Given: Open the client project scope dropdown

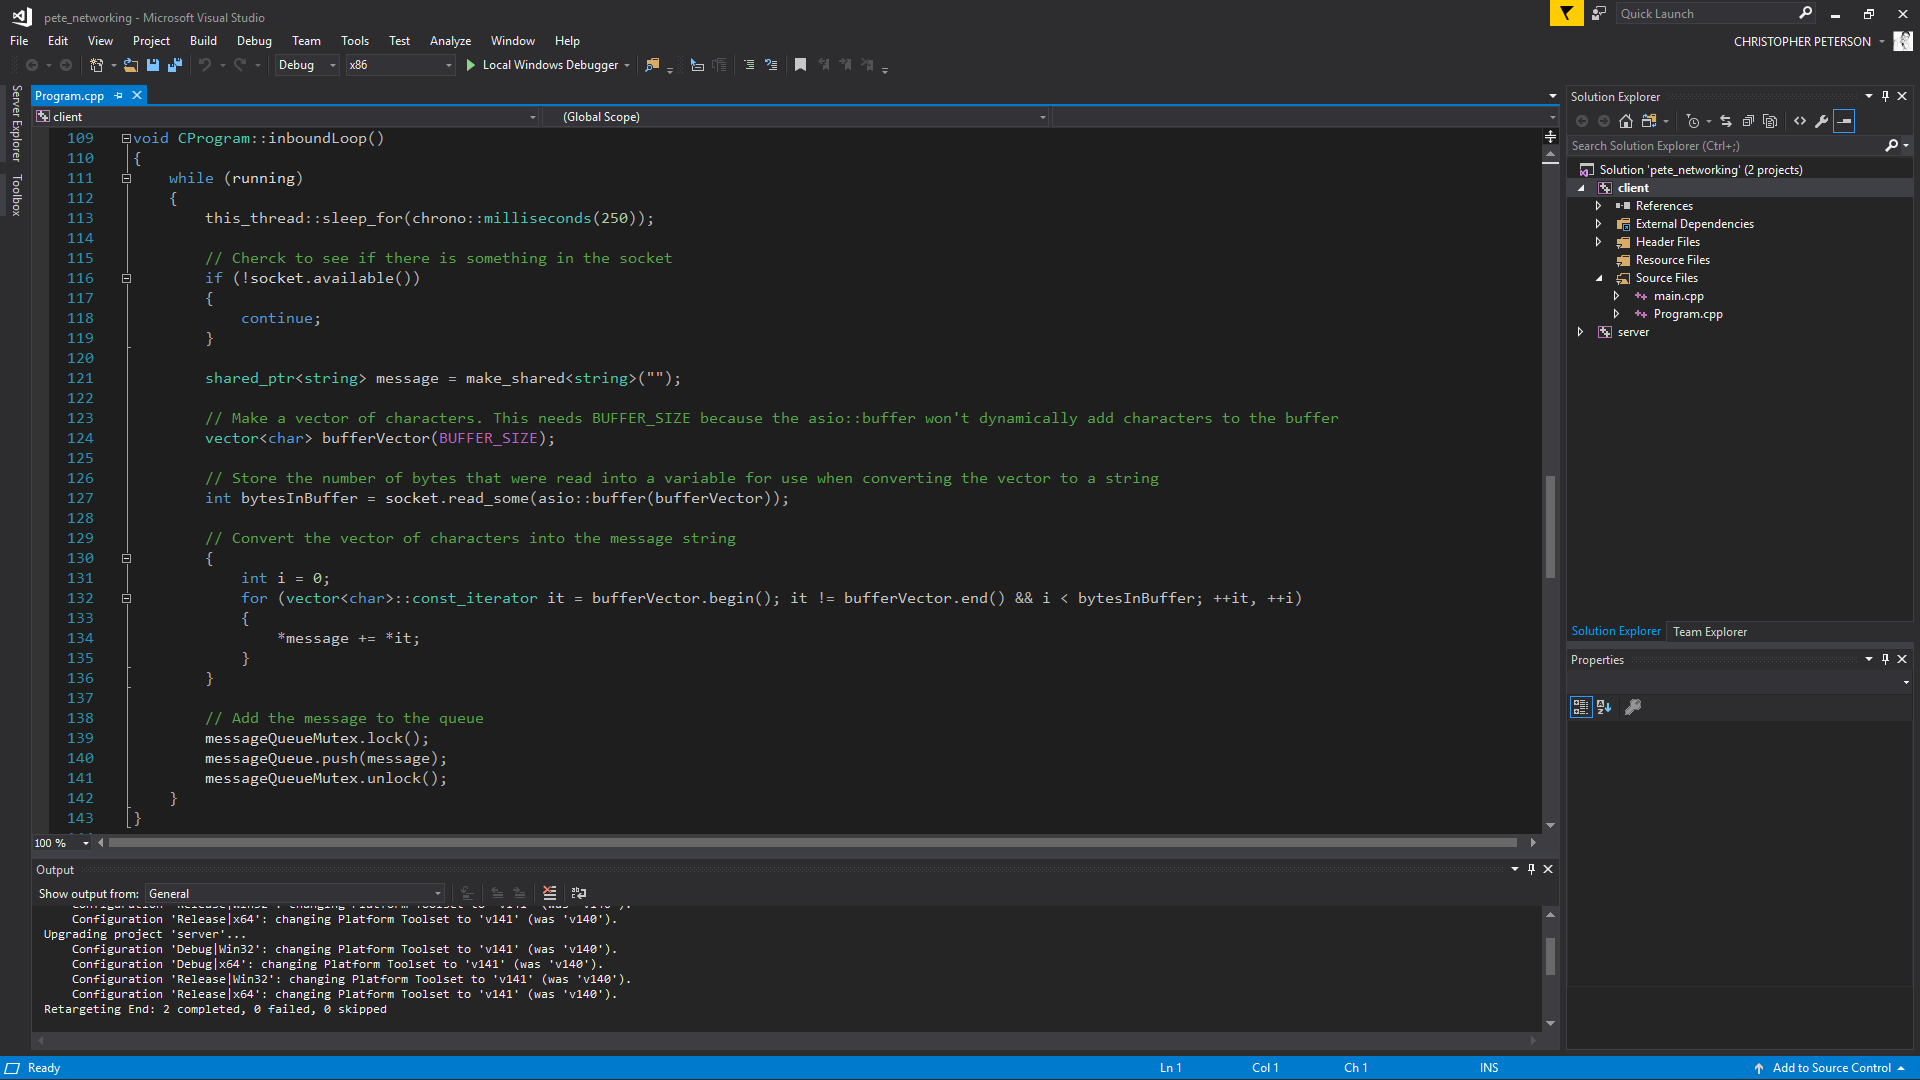Looking at the screenshot, I should 286,117.
